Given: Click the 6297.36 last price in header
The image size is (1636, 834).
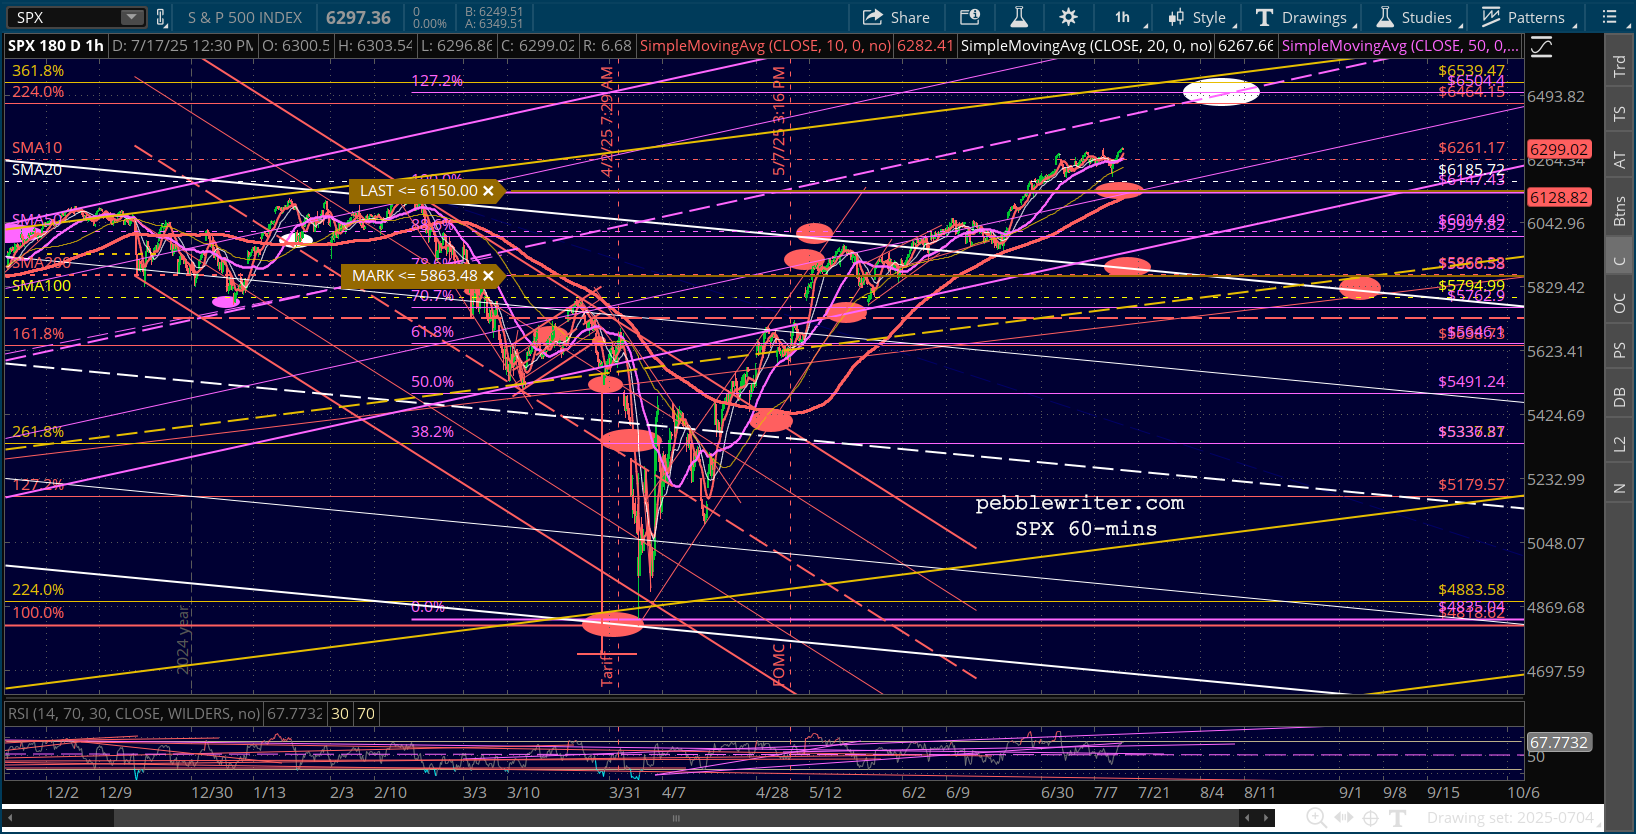Looking at the screenshot, I should pyautogui.click(x=358, y=17).
